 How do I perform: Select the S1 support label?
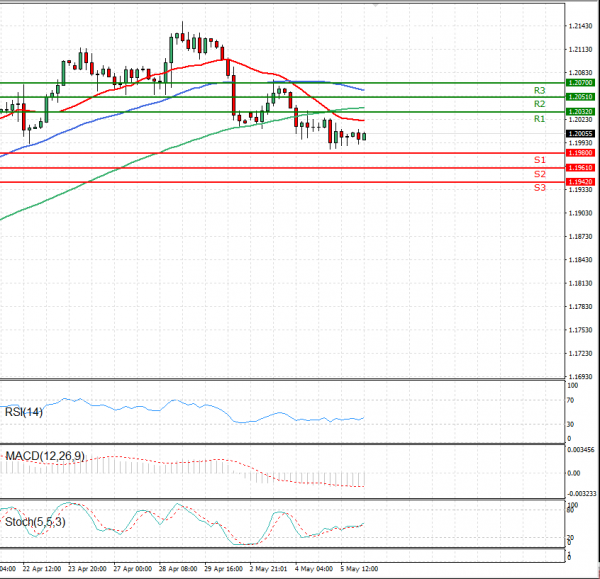(540, 160)
